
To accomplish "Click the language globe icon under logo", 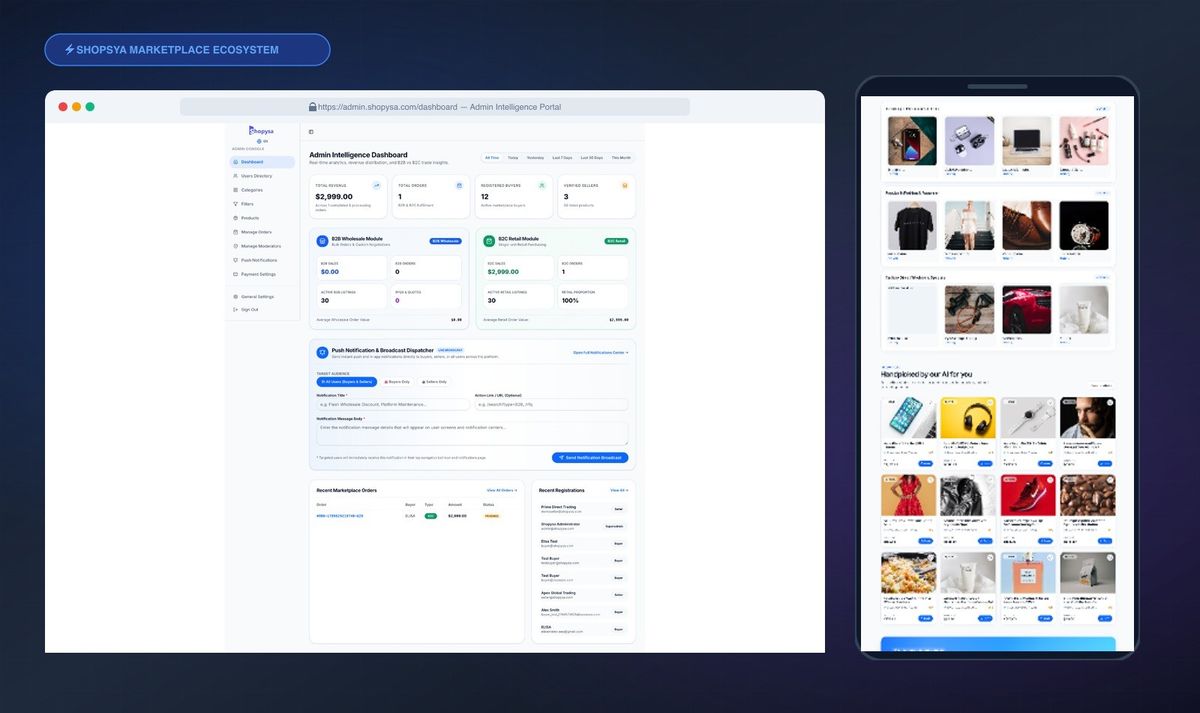I will (x=259, y=141).
